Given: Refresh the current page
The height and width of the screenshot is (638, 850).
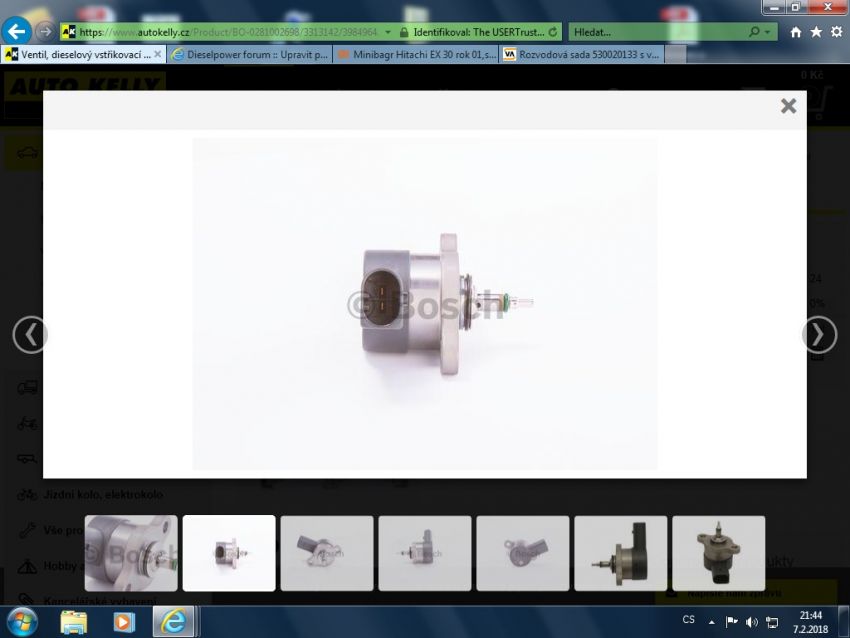Looking at the screenshot, I should (553, 32).
